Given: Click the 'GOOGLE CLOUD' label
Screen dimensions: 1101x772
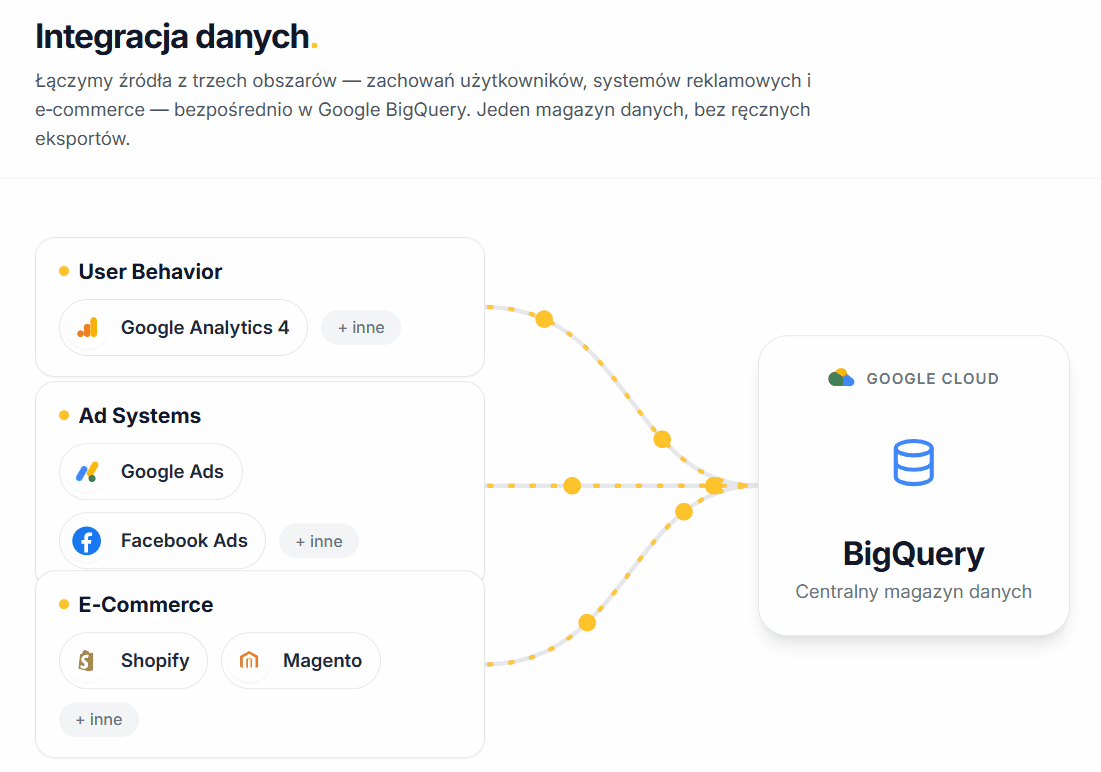Looking at the screenshot, I should pyautogui.click(x=932, y=379).
